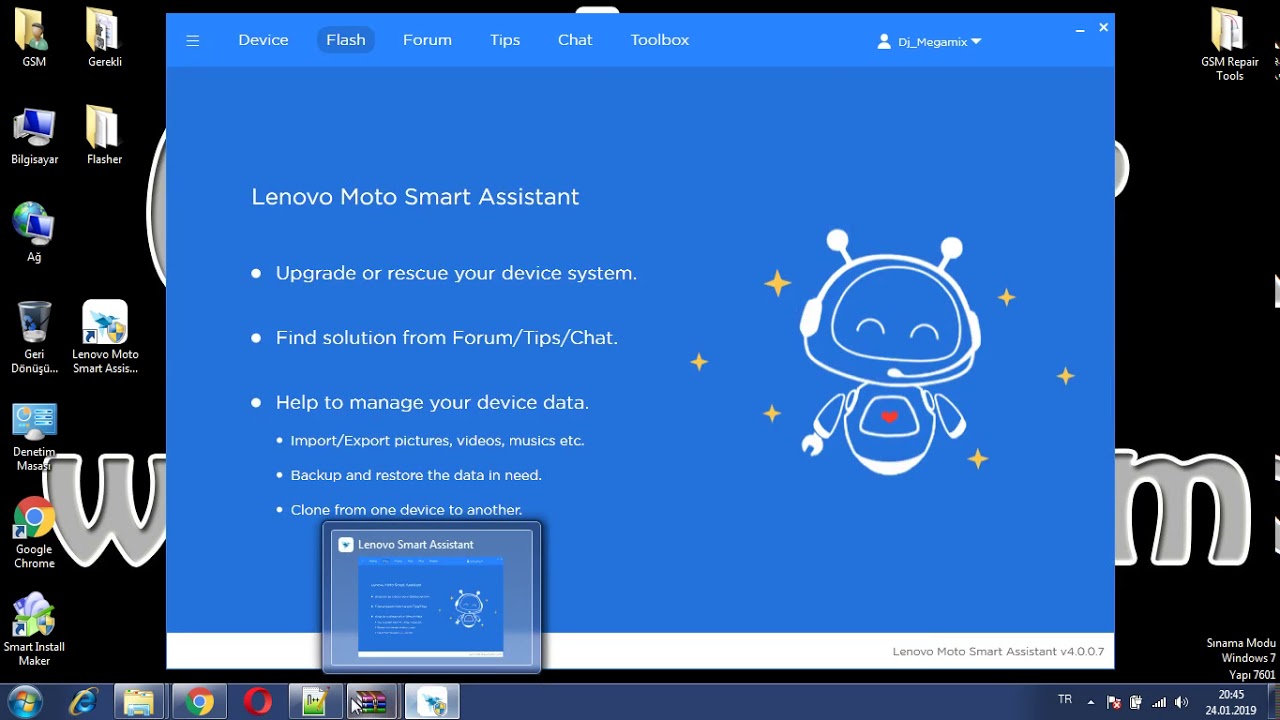
Task: Select the Geri Dönüşüm recycle bin
Action: click(x=34, y=337)
